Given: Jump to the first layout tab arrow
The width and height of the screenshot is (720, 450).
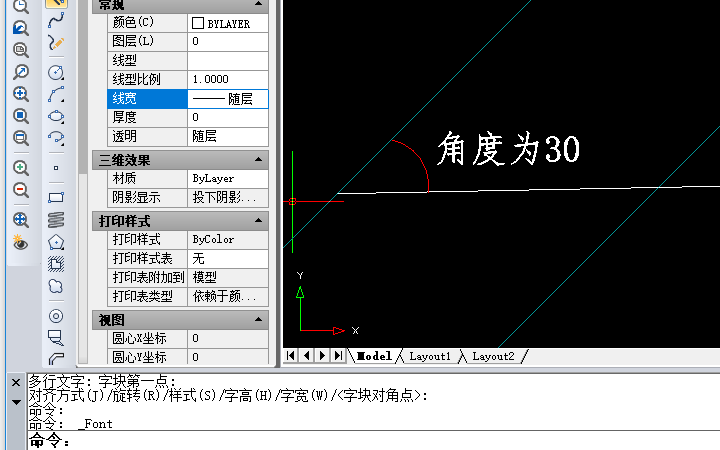Looking at the screenshot, I should (291, 355).
